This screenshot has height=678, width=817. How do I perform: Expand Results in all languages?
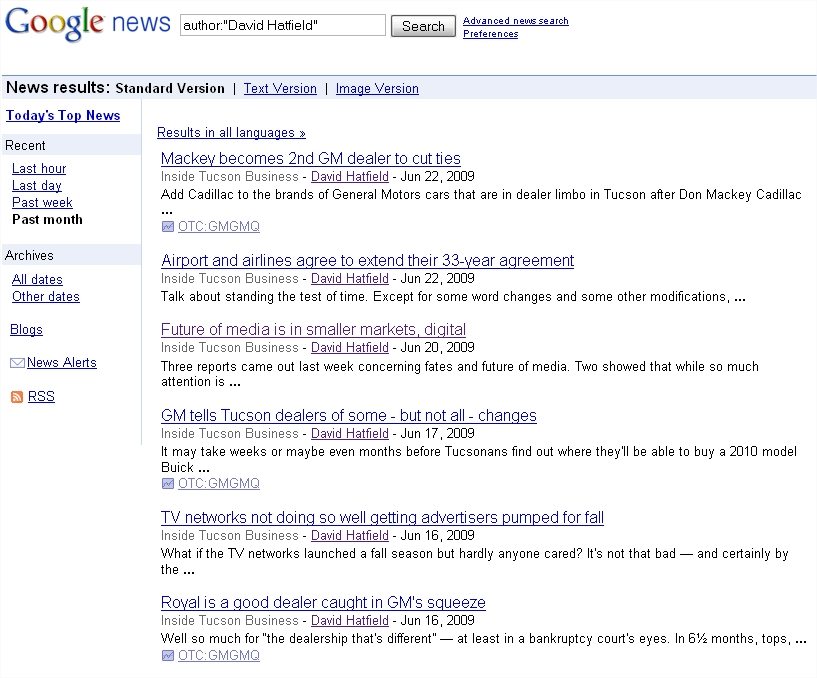pyautogui.click(x=231, y=132)
